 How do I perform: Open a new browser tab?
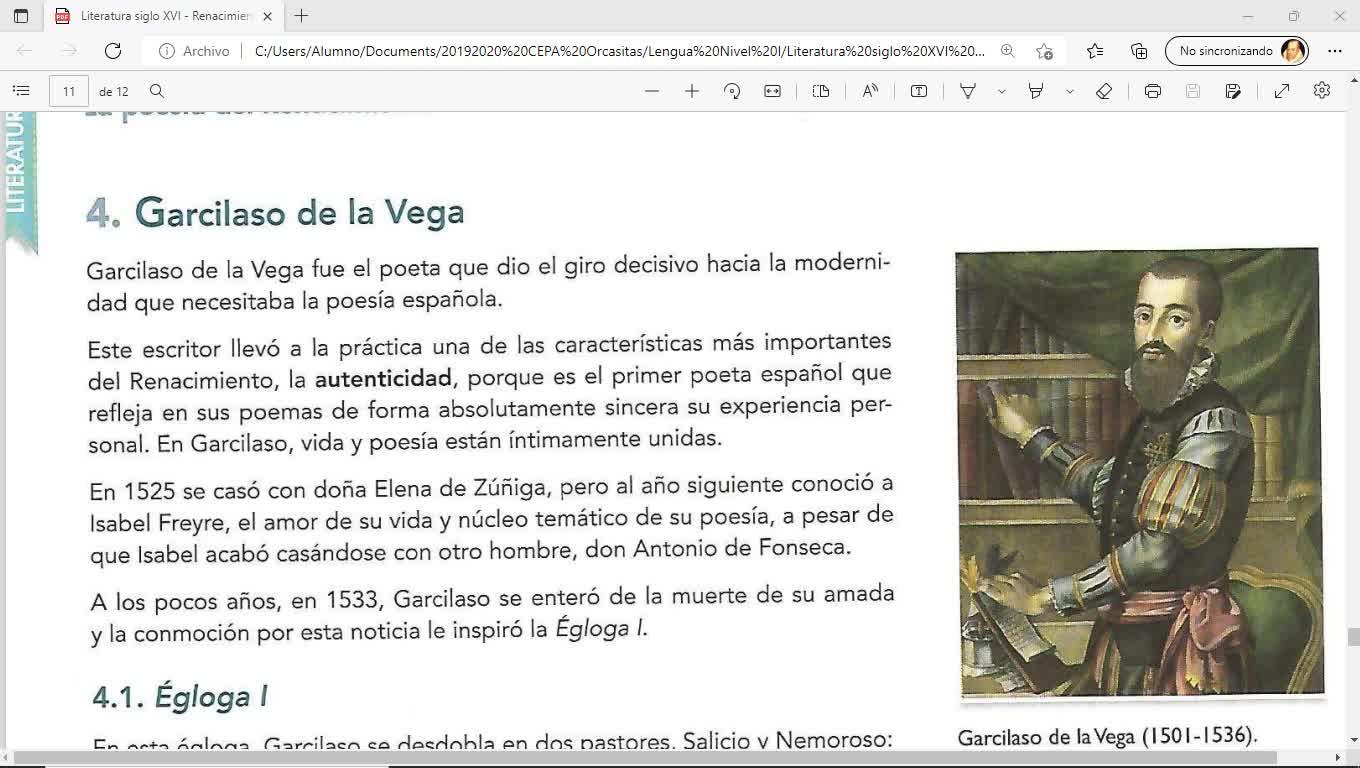point(301,16)
